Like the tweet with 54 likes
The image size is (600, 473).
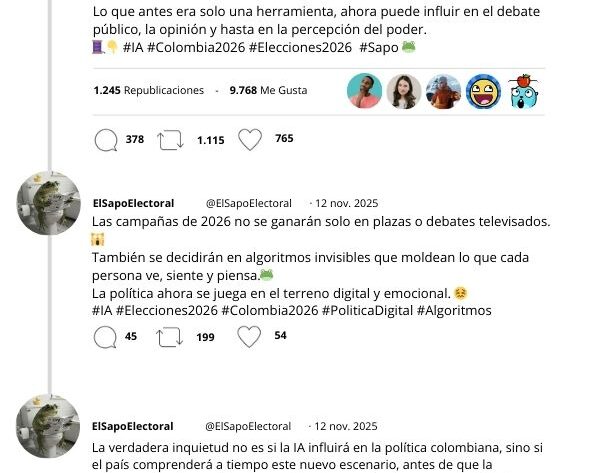(x=249, y=337)
